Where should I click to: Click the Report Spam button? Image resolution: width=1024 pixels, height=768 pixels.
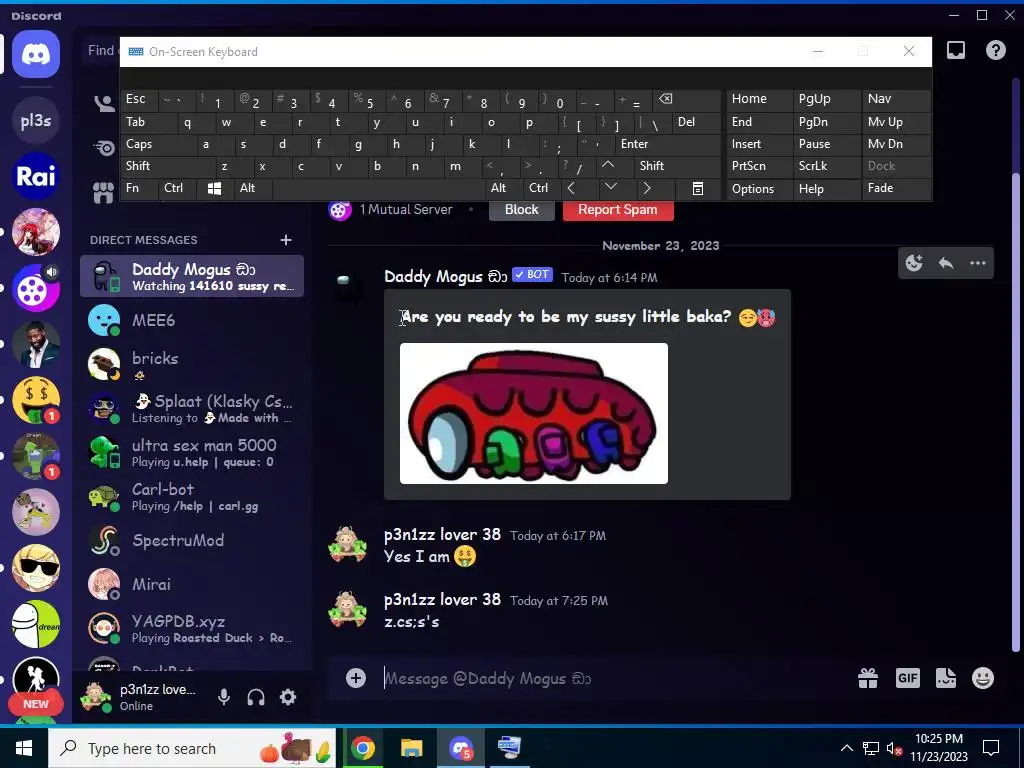(617, 210)
